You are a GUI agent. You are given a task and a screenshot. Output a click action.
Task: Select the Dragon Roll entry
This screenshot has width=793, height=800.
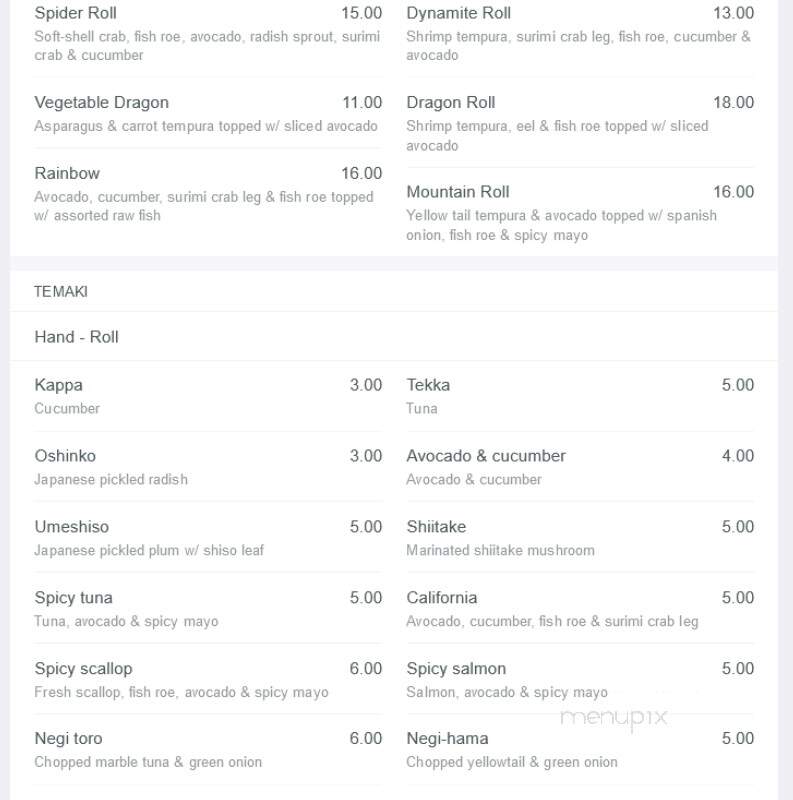580,123
